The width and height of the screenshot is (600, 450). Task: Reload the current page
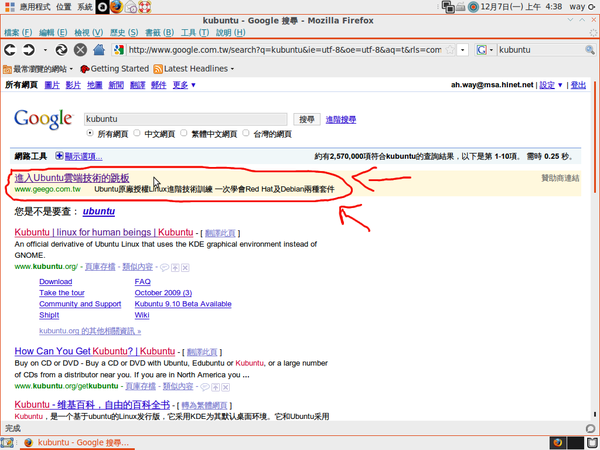point(61,50)
